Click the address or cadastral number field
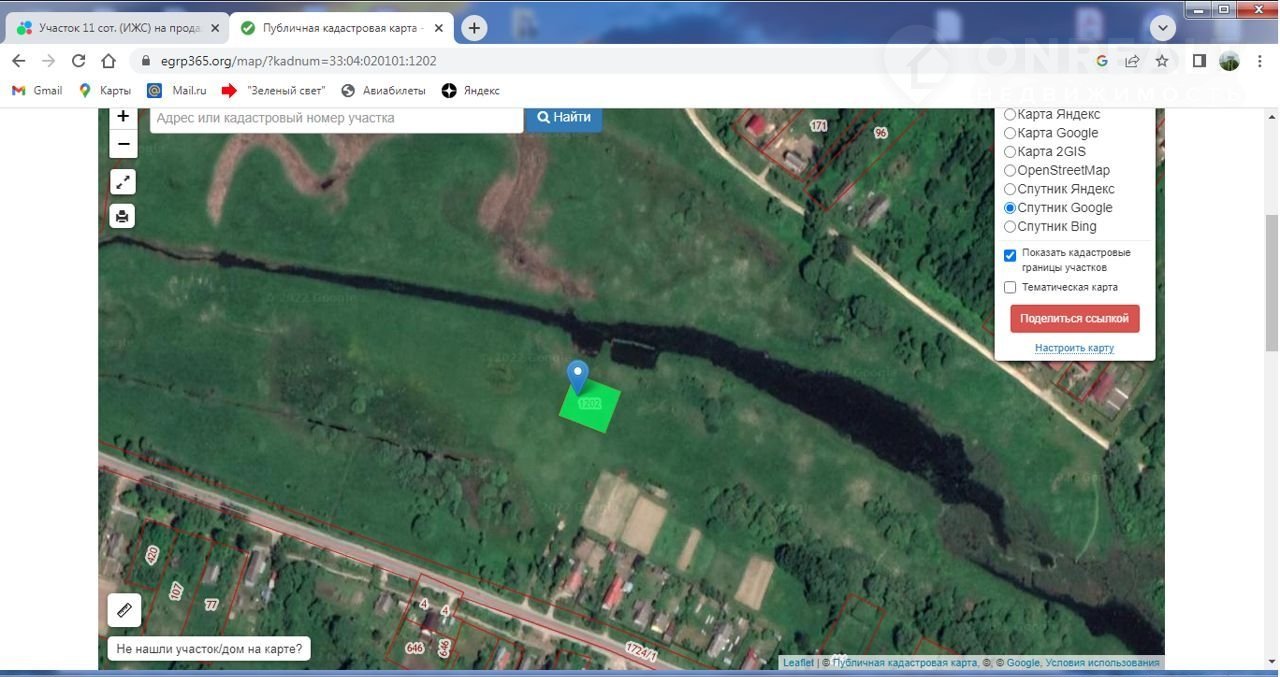 click(336, 118)
